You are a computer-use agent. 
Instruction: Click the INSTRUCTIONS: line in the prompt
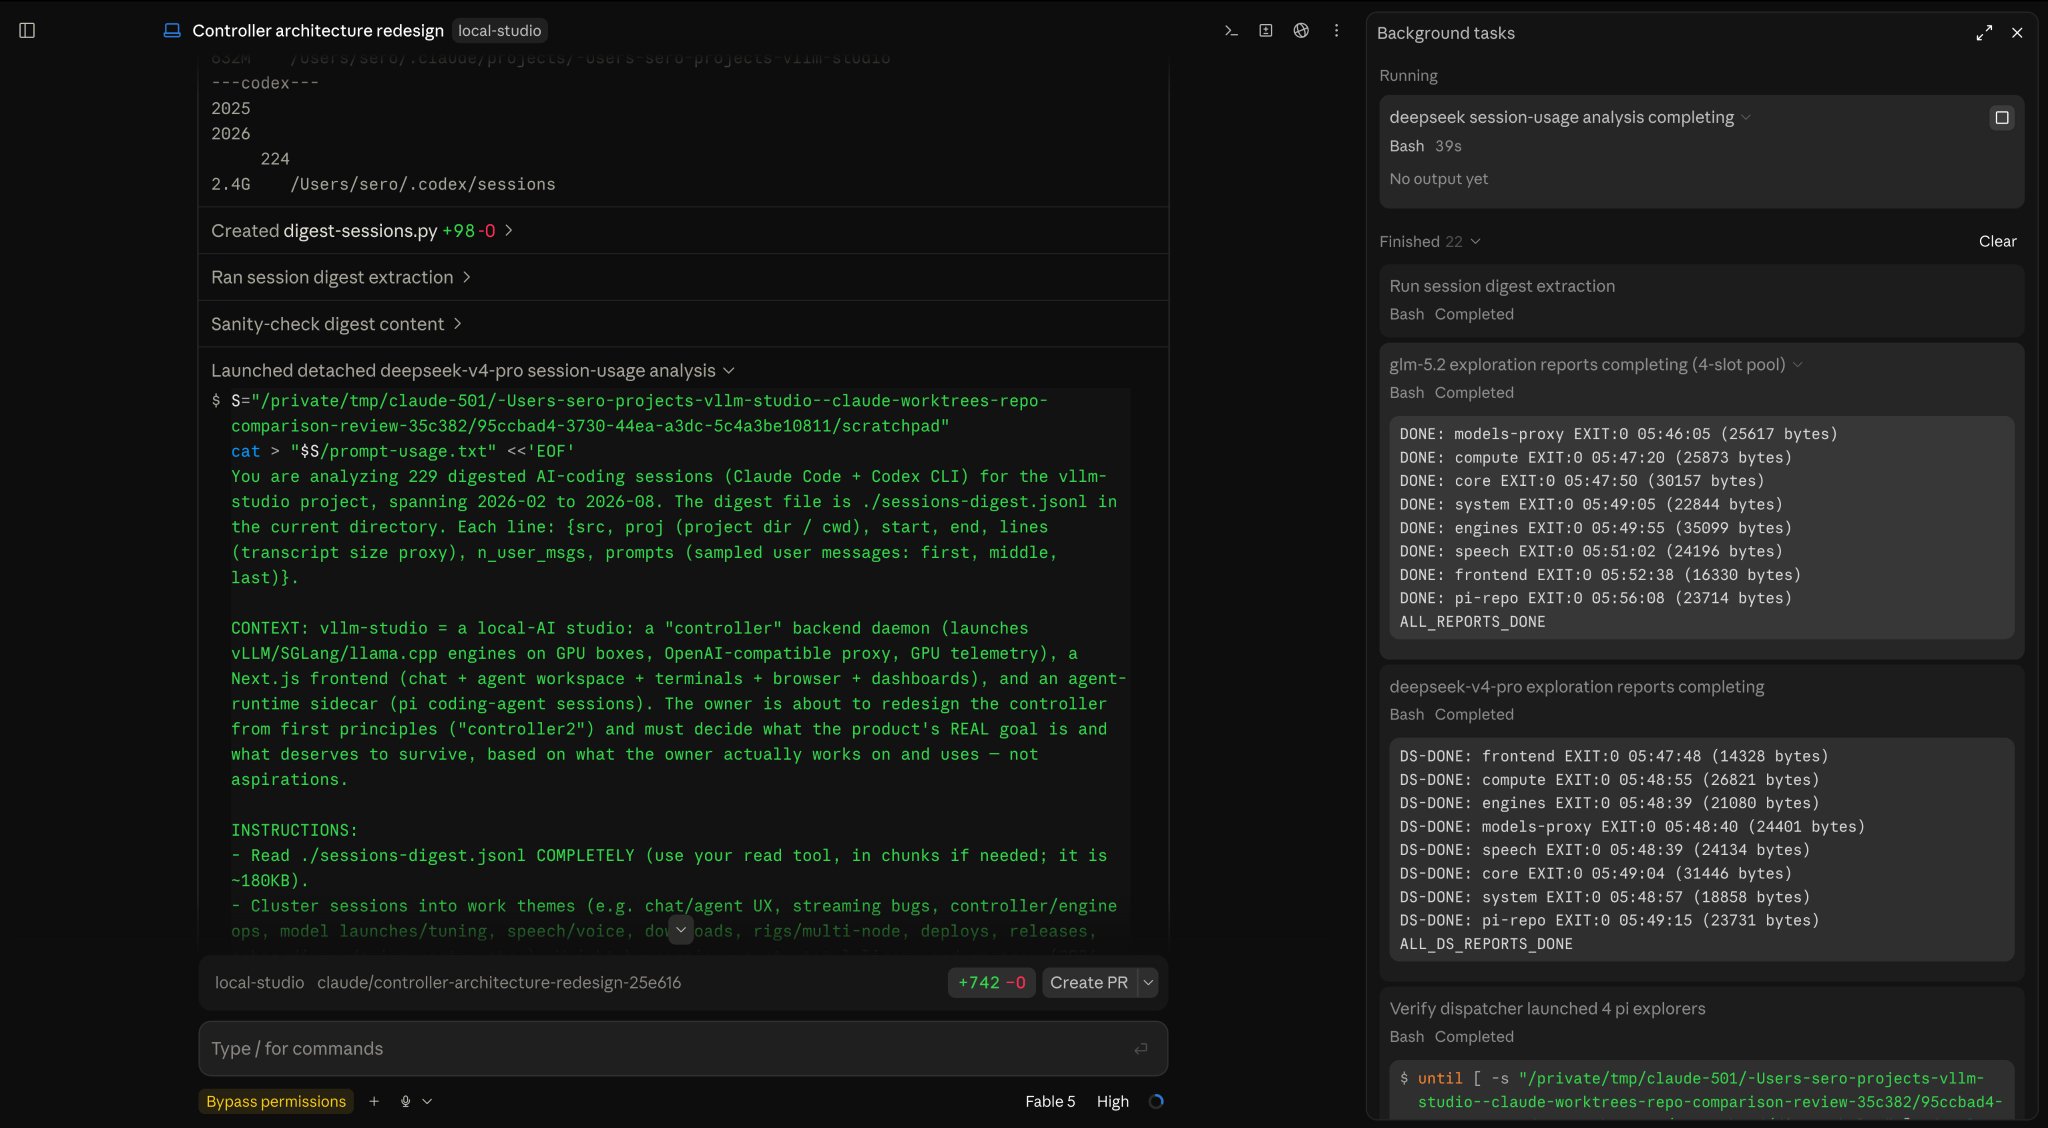(294, 830)
